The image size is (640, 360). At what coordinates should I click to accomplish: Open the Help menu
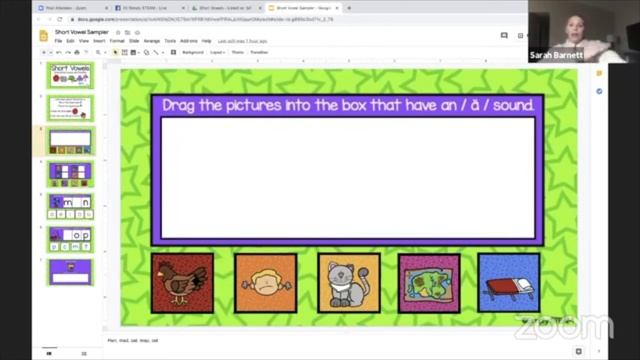[207, 41]
